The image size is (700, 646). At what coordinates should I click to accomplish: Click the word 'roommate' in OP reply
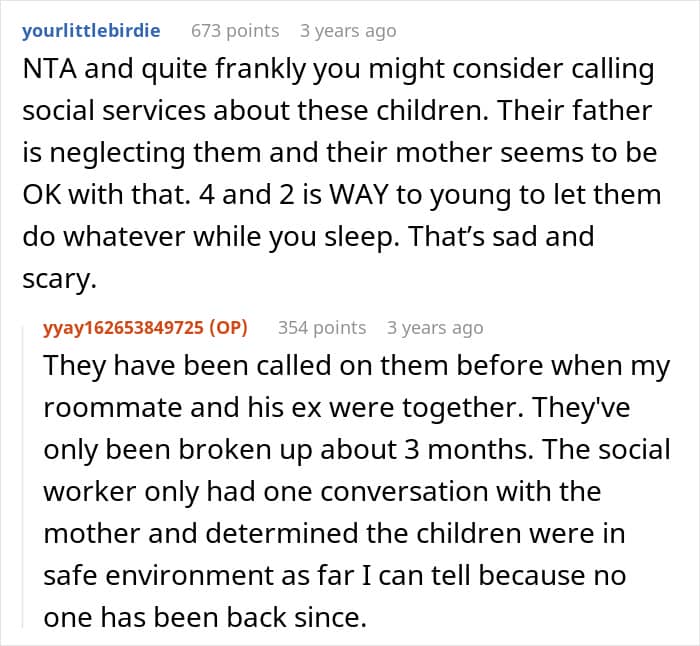[113, 408]
